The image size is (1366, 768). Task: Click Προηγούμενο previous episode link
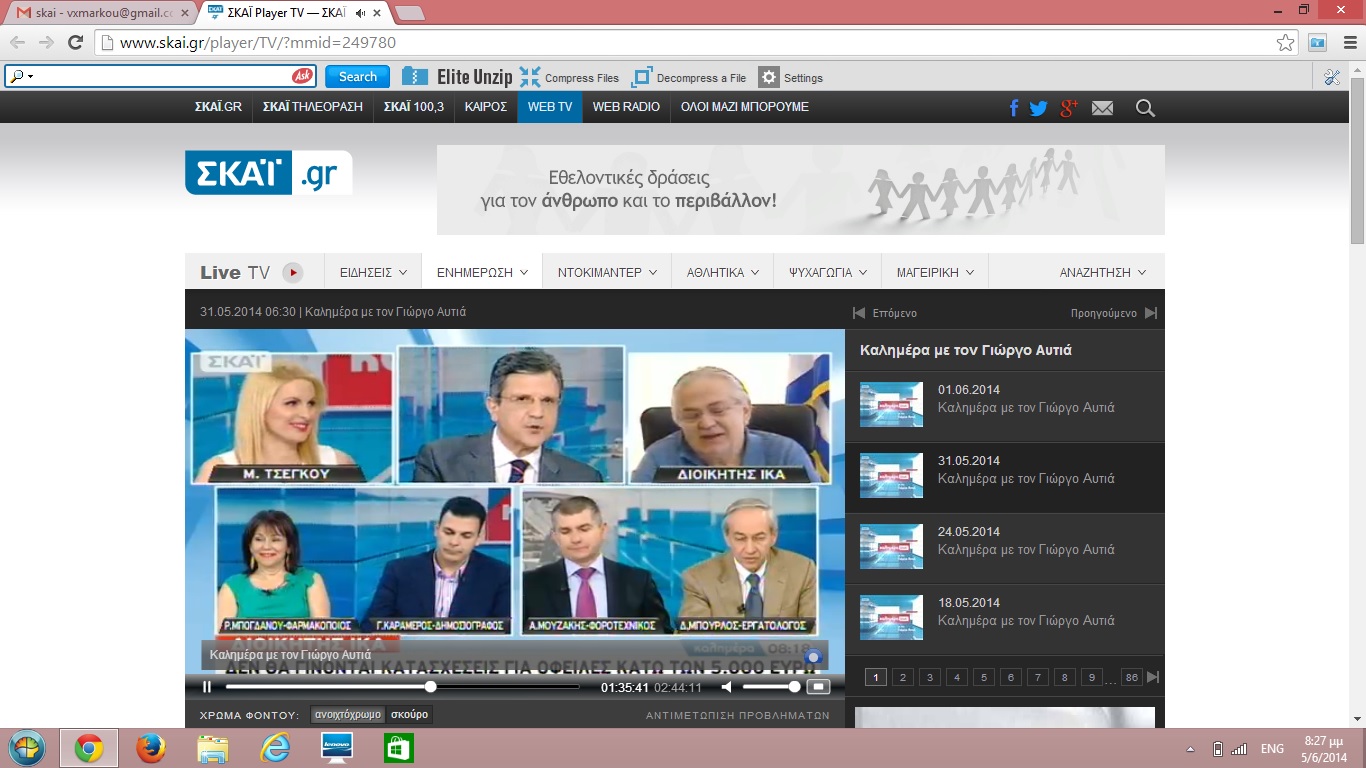[1113, 313]
